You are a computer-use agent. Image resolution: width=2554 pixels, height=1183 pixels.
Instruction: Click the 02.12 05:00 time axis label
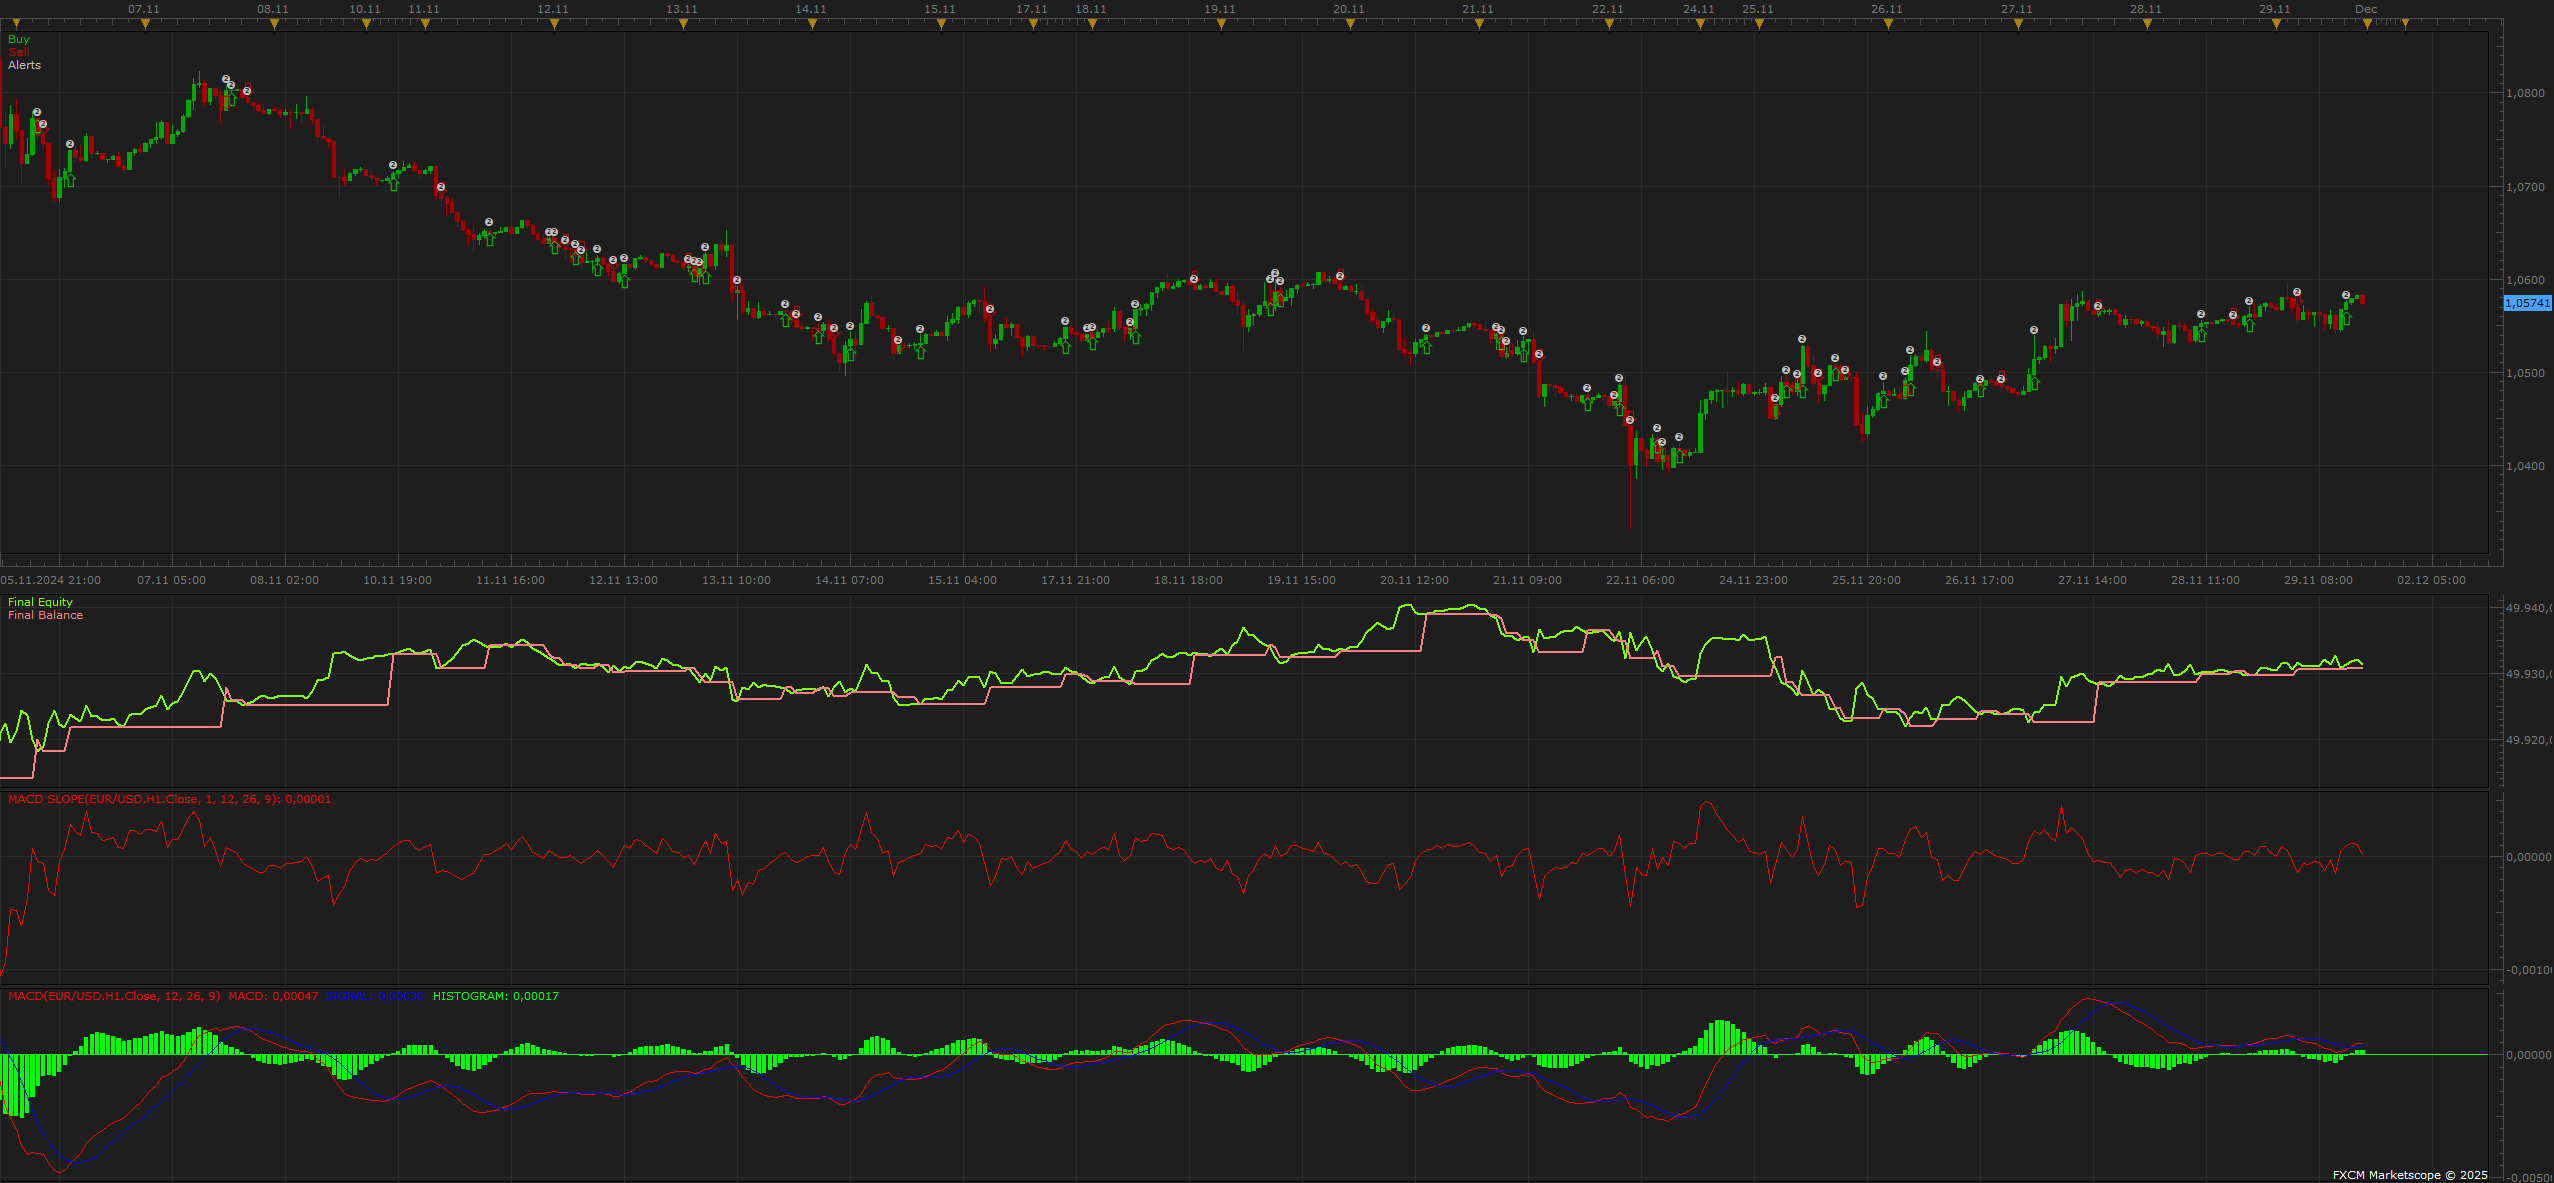coord(2432,580)
